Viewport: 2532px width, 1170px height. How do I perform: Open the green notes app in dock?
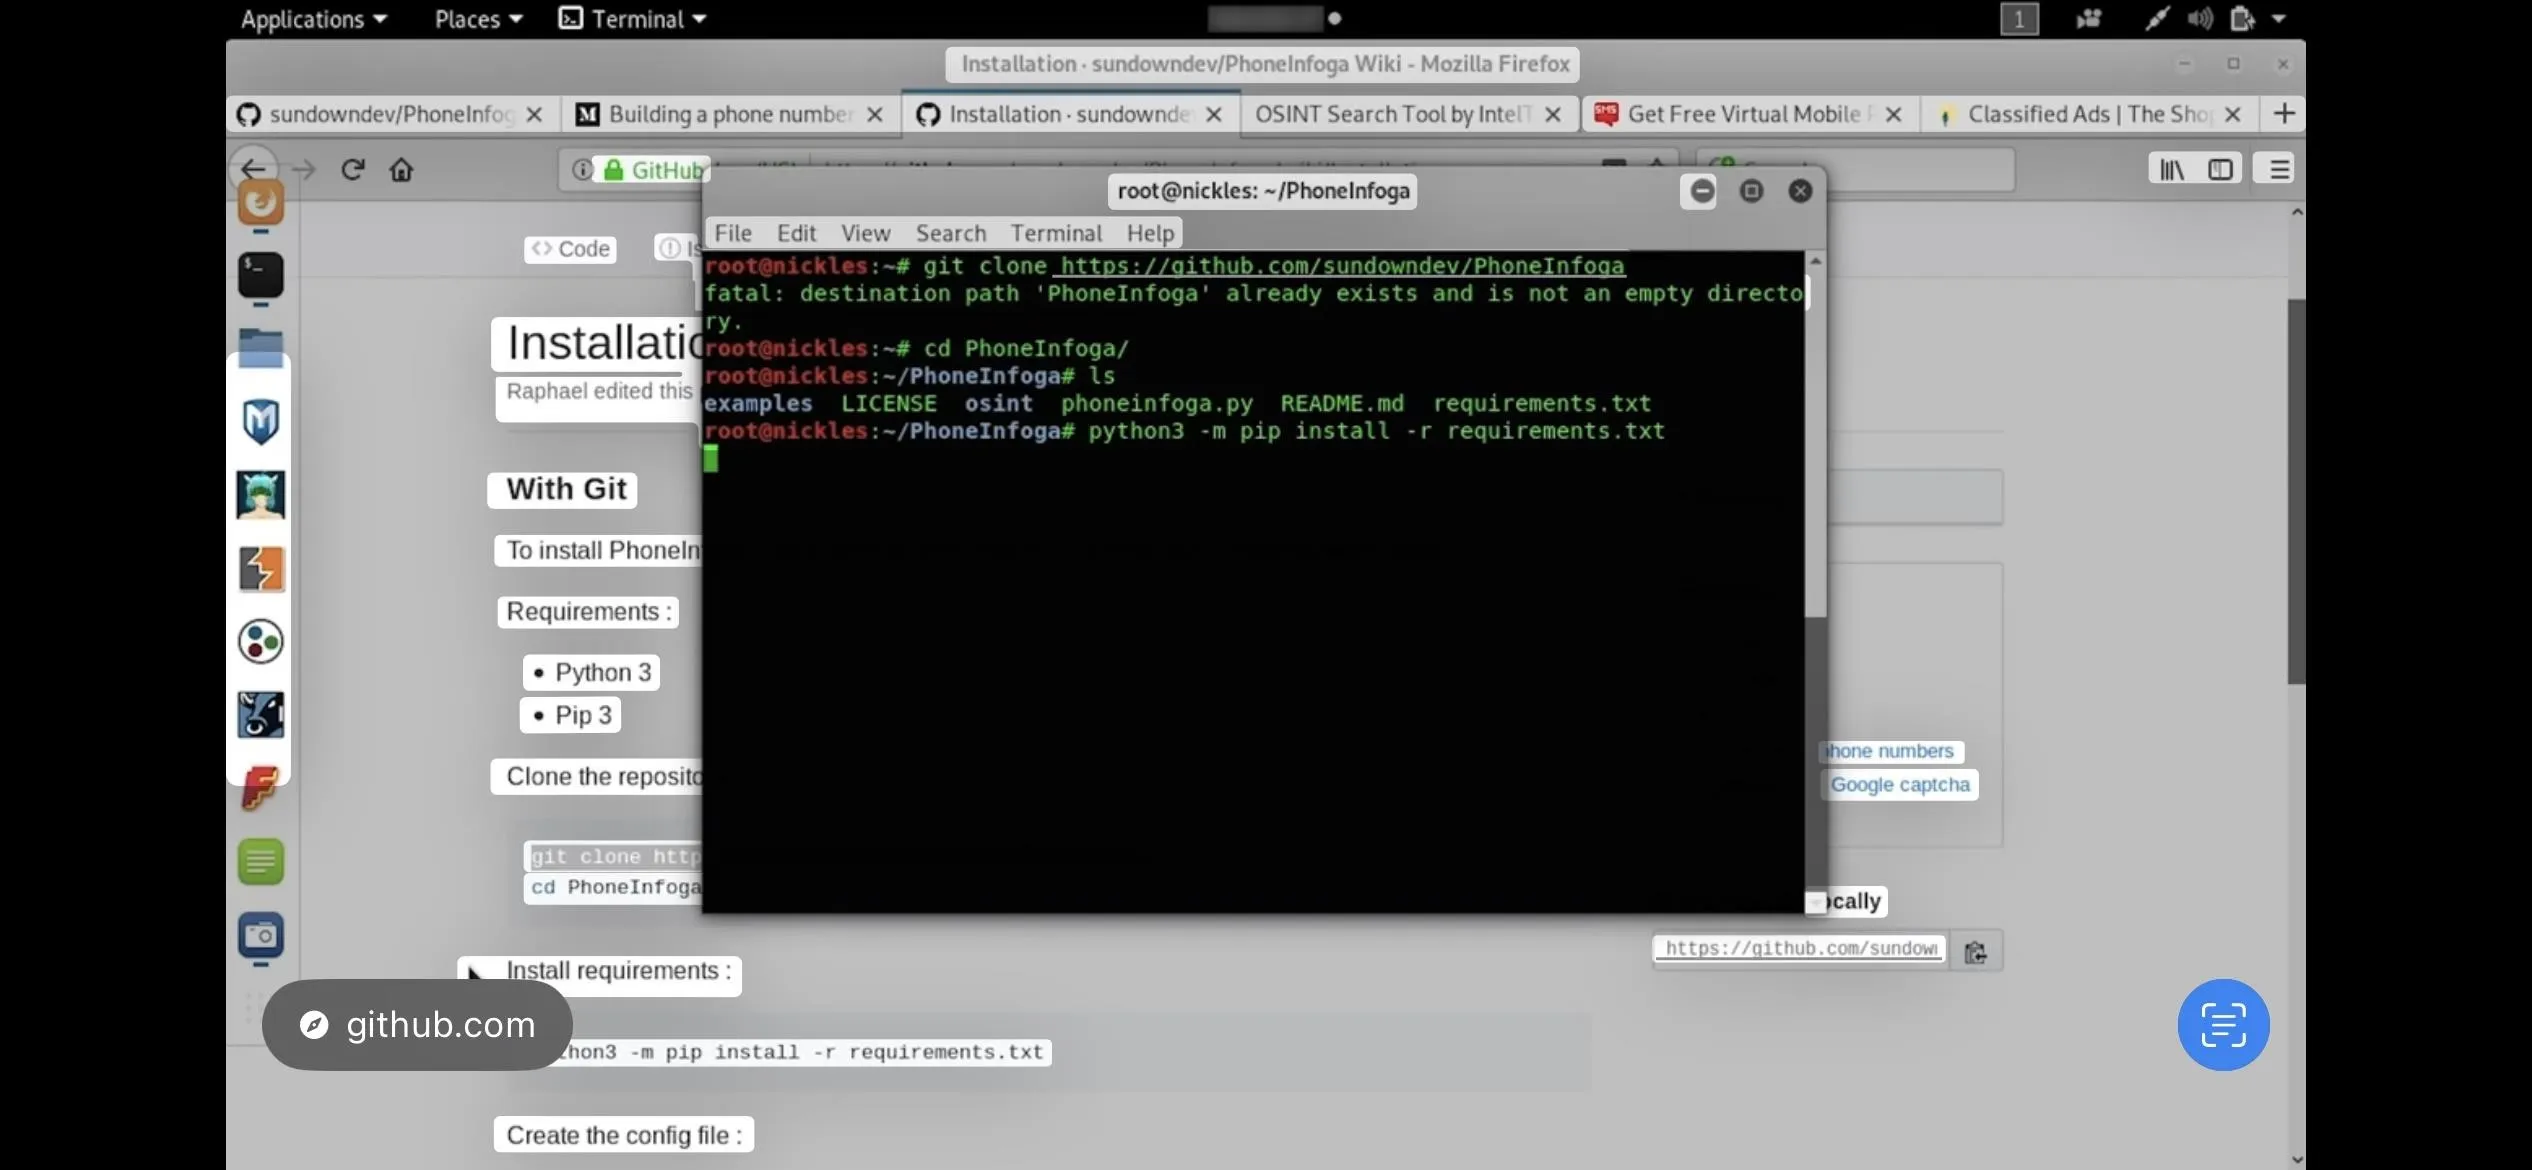[260, 861]
